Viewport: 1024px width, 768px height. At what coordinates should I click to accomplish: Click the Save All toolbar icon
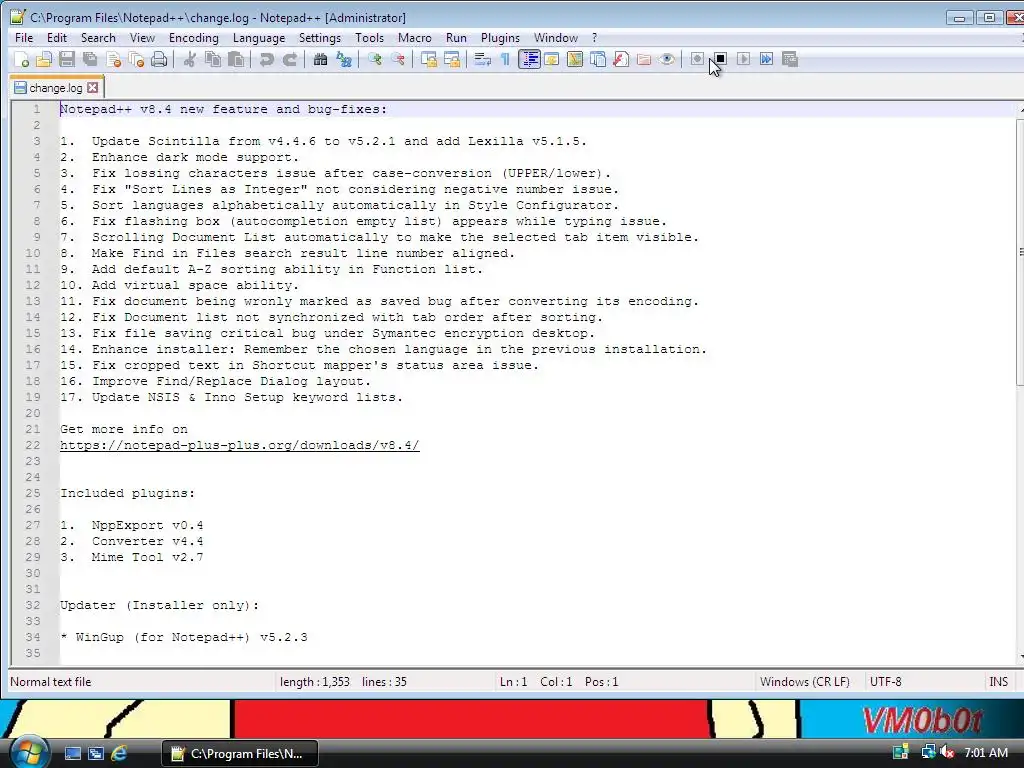coord(90,60)
